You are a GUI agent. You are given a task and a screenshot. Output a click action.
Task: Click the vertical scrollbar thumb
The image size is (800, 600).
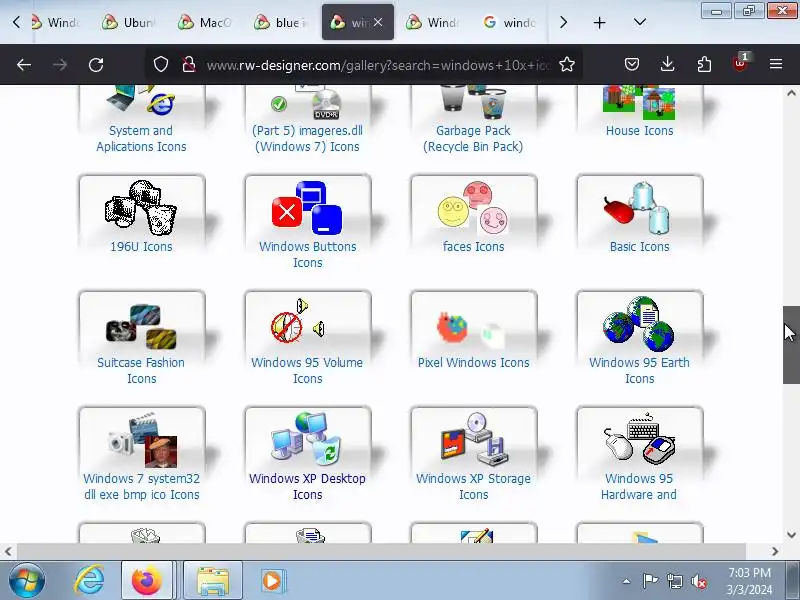click(x=791, y=345)
